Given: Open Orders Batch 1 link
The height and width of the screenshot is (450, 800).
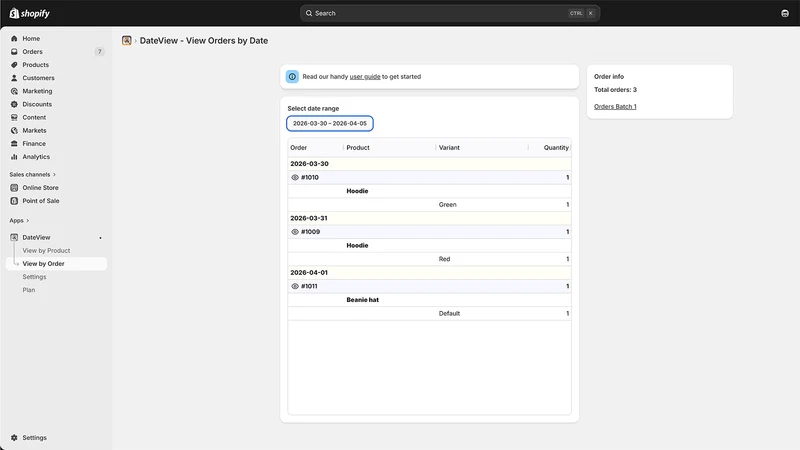Looking at the screenshot, I should point(615,107).
